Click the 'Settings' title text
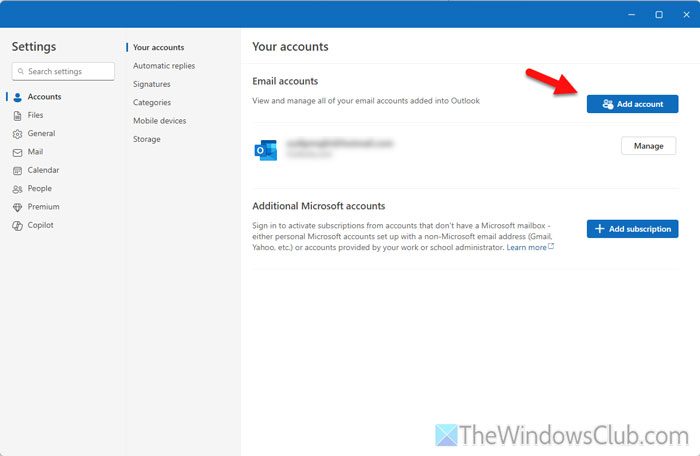Viewport: 700px width, 456px height. [x=34, y=46]
